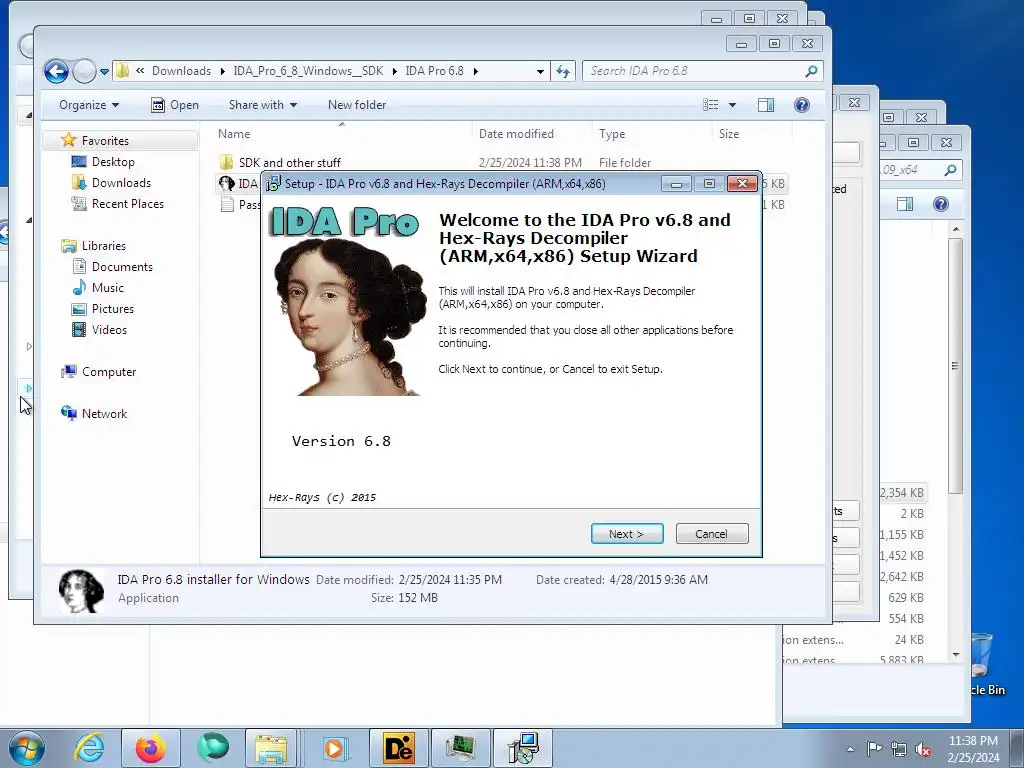Open the Videos library

[109, 329]
